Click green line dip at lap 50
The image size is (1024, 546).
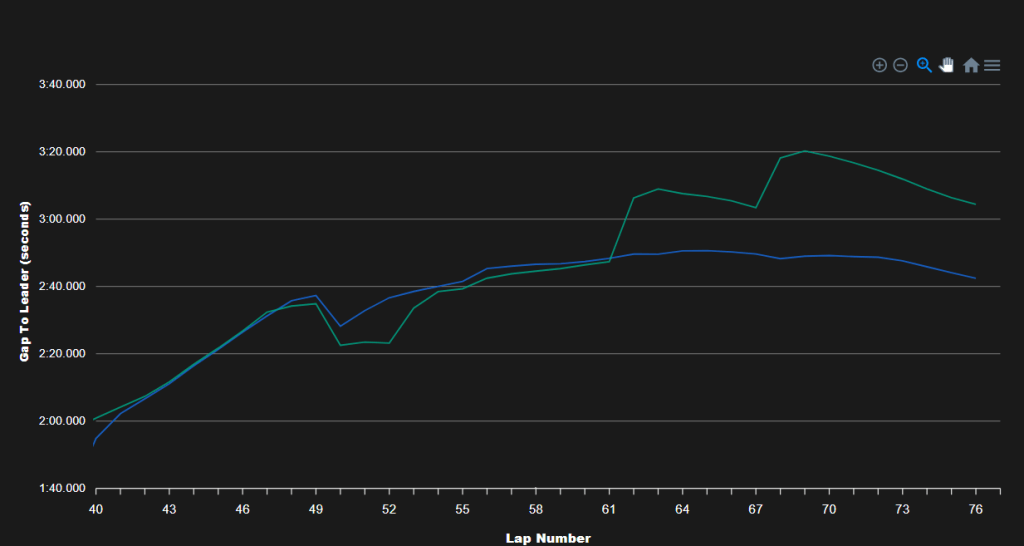click(340, 345)
